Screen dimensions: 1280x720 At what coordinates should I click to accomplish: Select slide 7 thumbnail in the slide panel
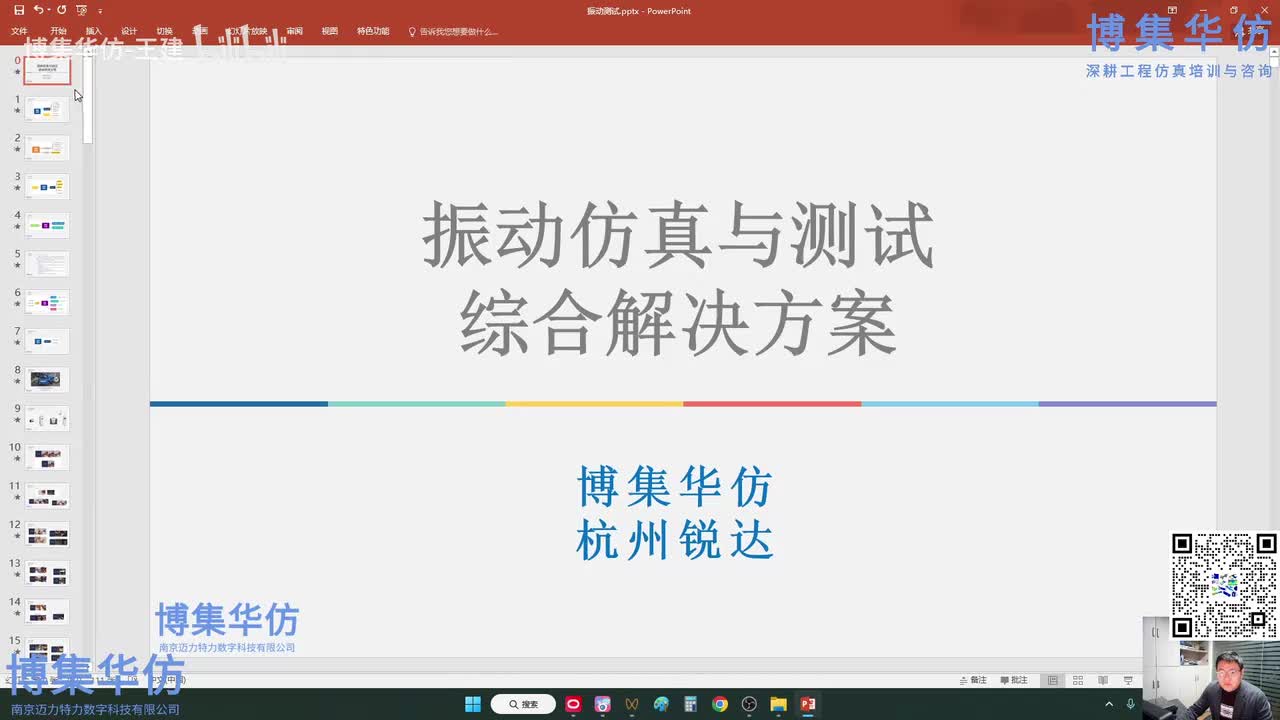(47, 341)
